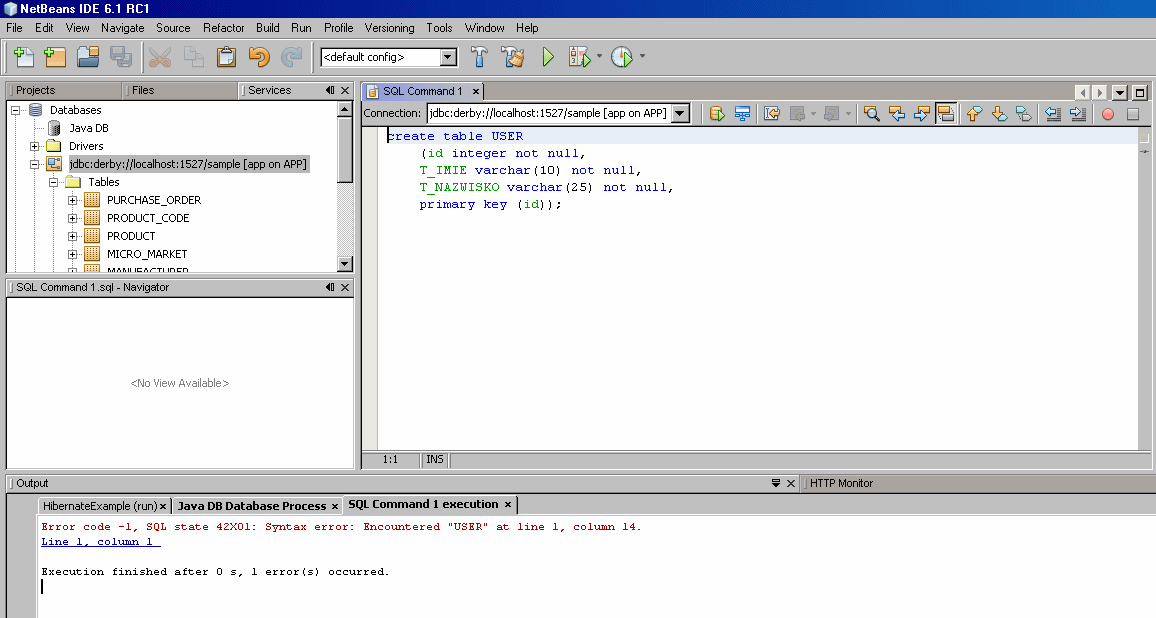Viewport: 1156px width, 618px height.
Task: Click the Build Main Project hammer icon
Action: (479, 57)
